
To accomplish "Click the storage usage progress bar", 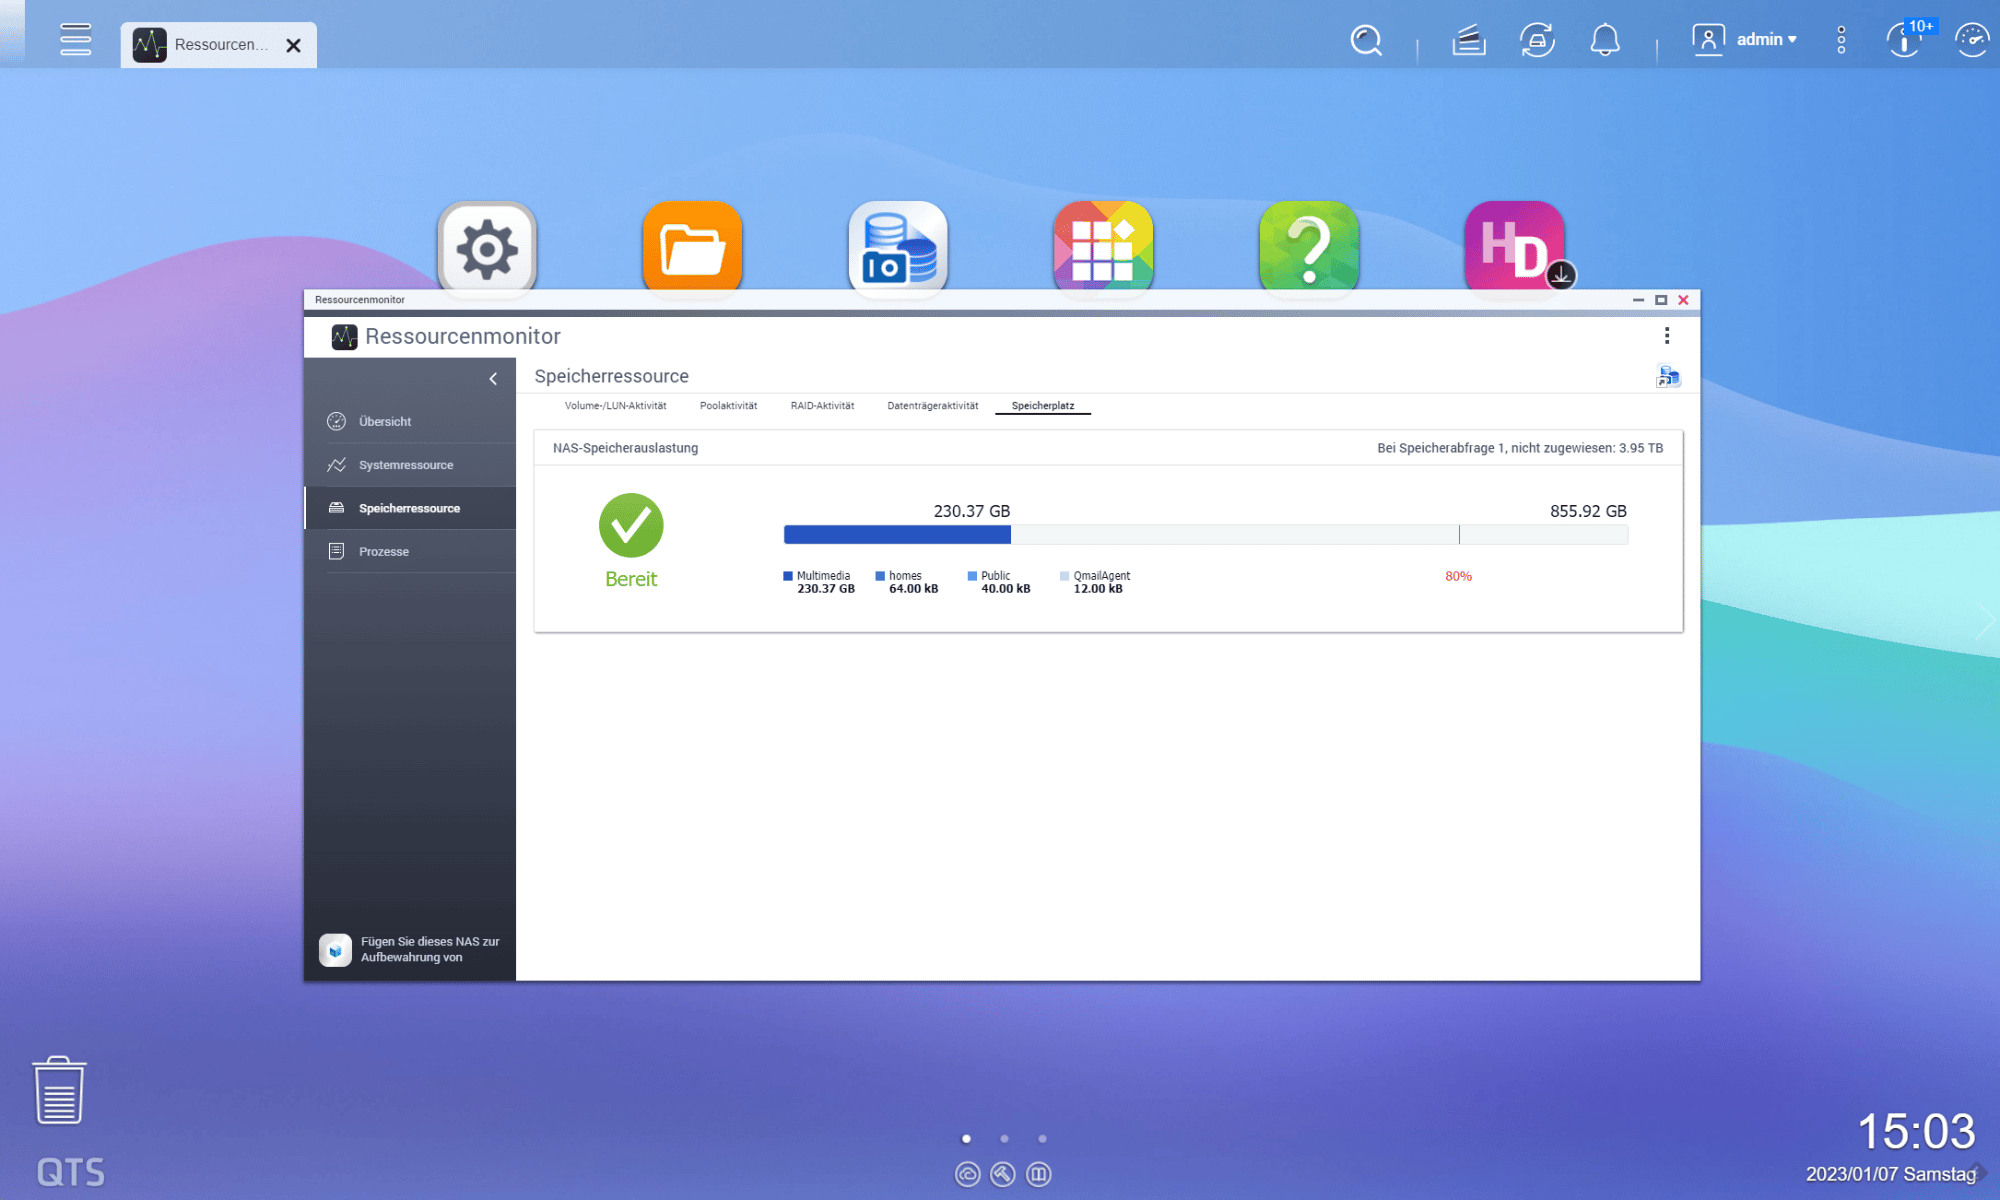I will (1204, 535).
